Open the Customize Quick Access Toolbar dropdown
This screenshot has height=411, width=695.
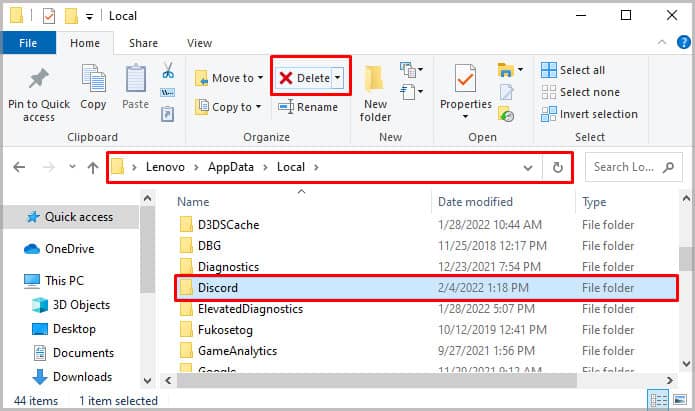[x=90, y=17]
